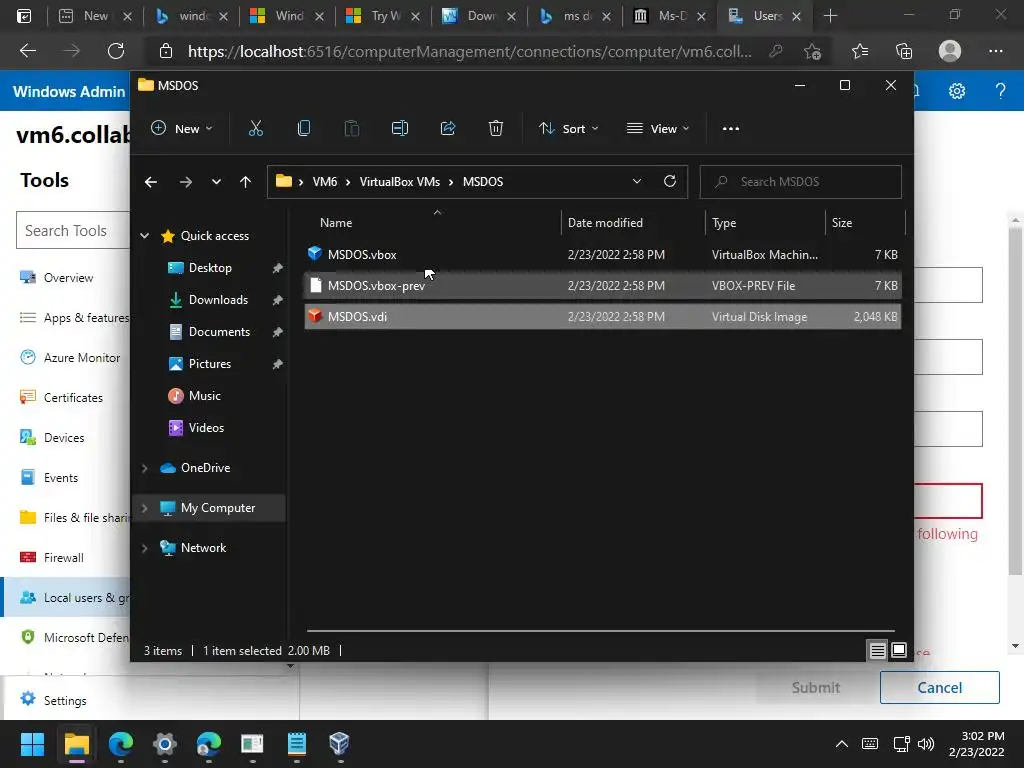
Task: Click VM6 in the breadcrumb path
Action: (x=325, y=182)
